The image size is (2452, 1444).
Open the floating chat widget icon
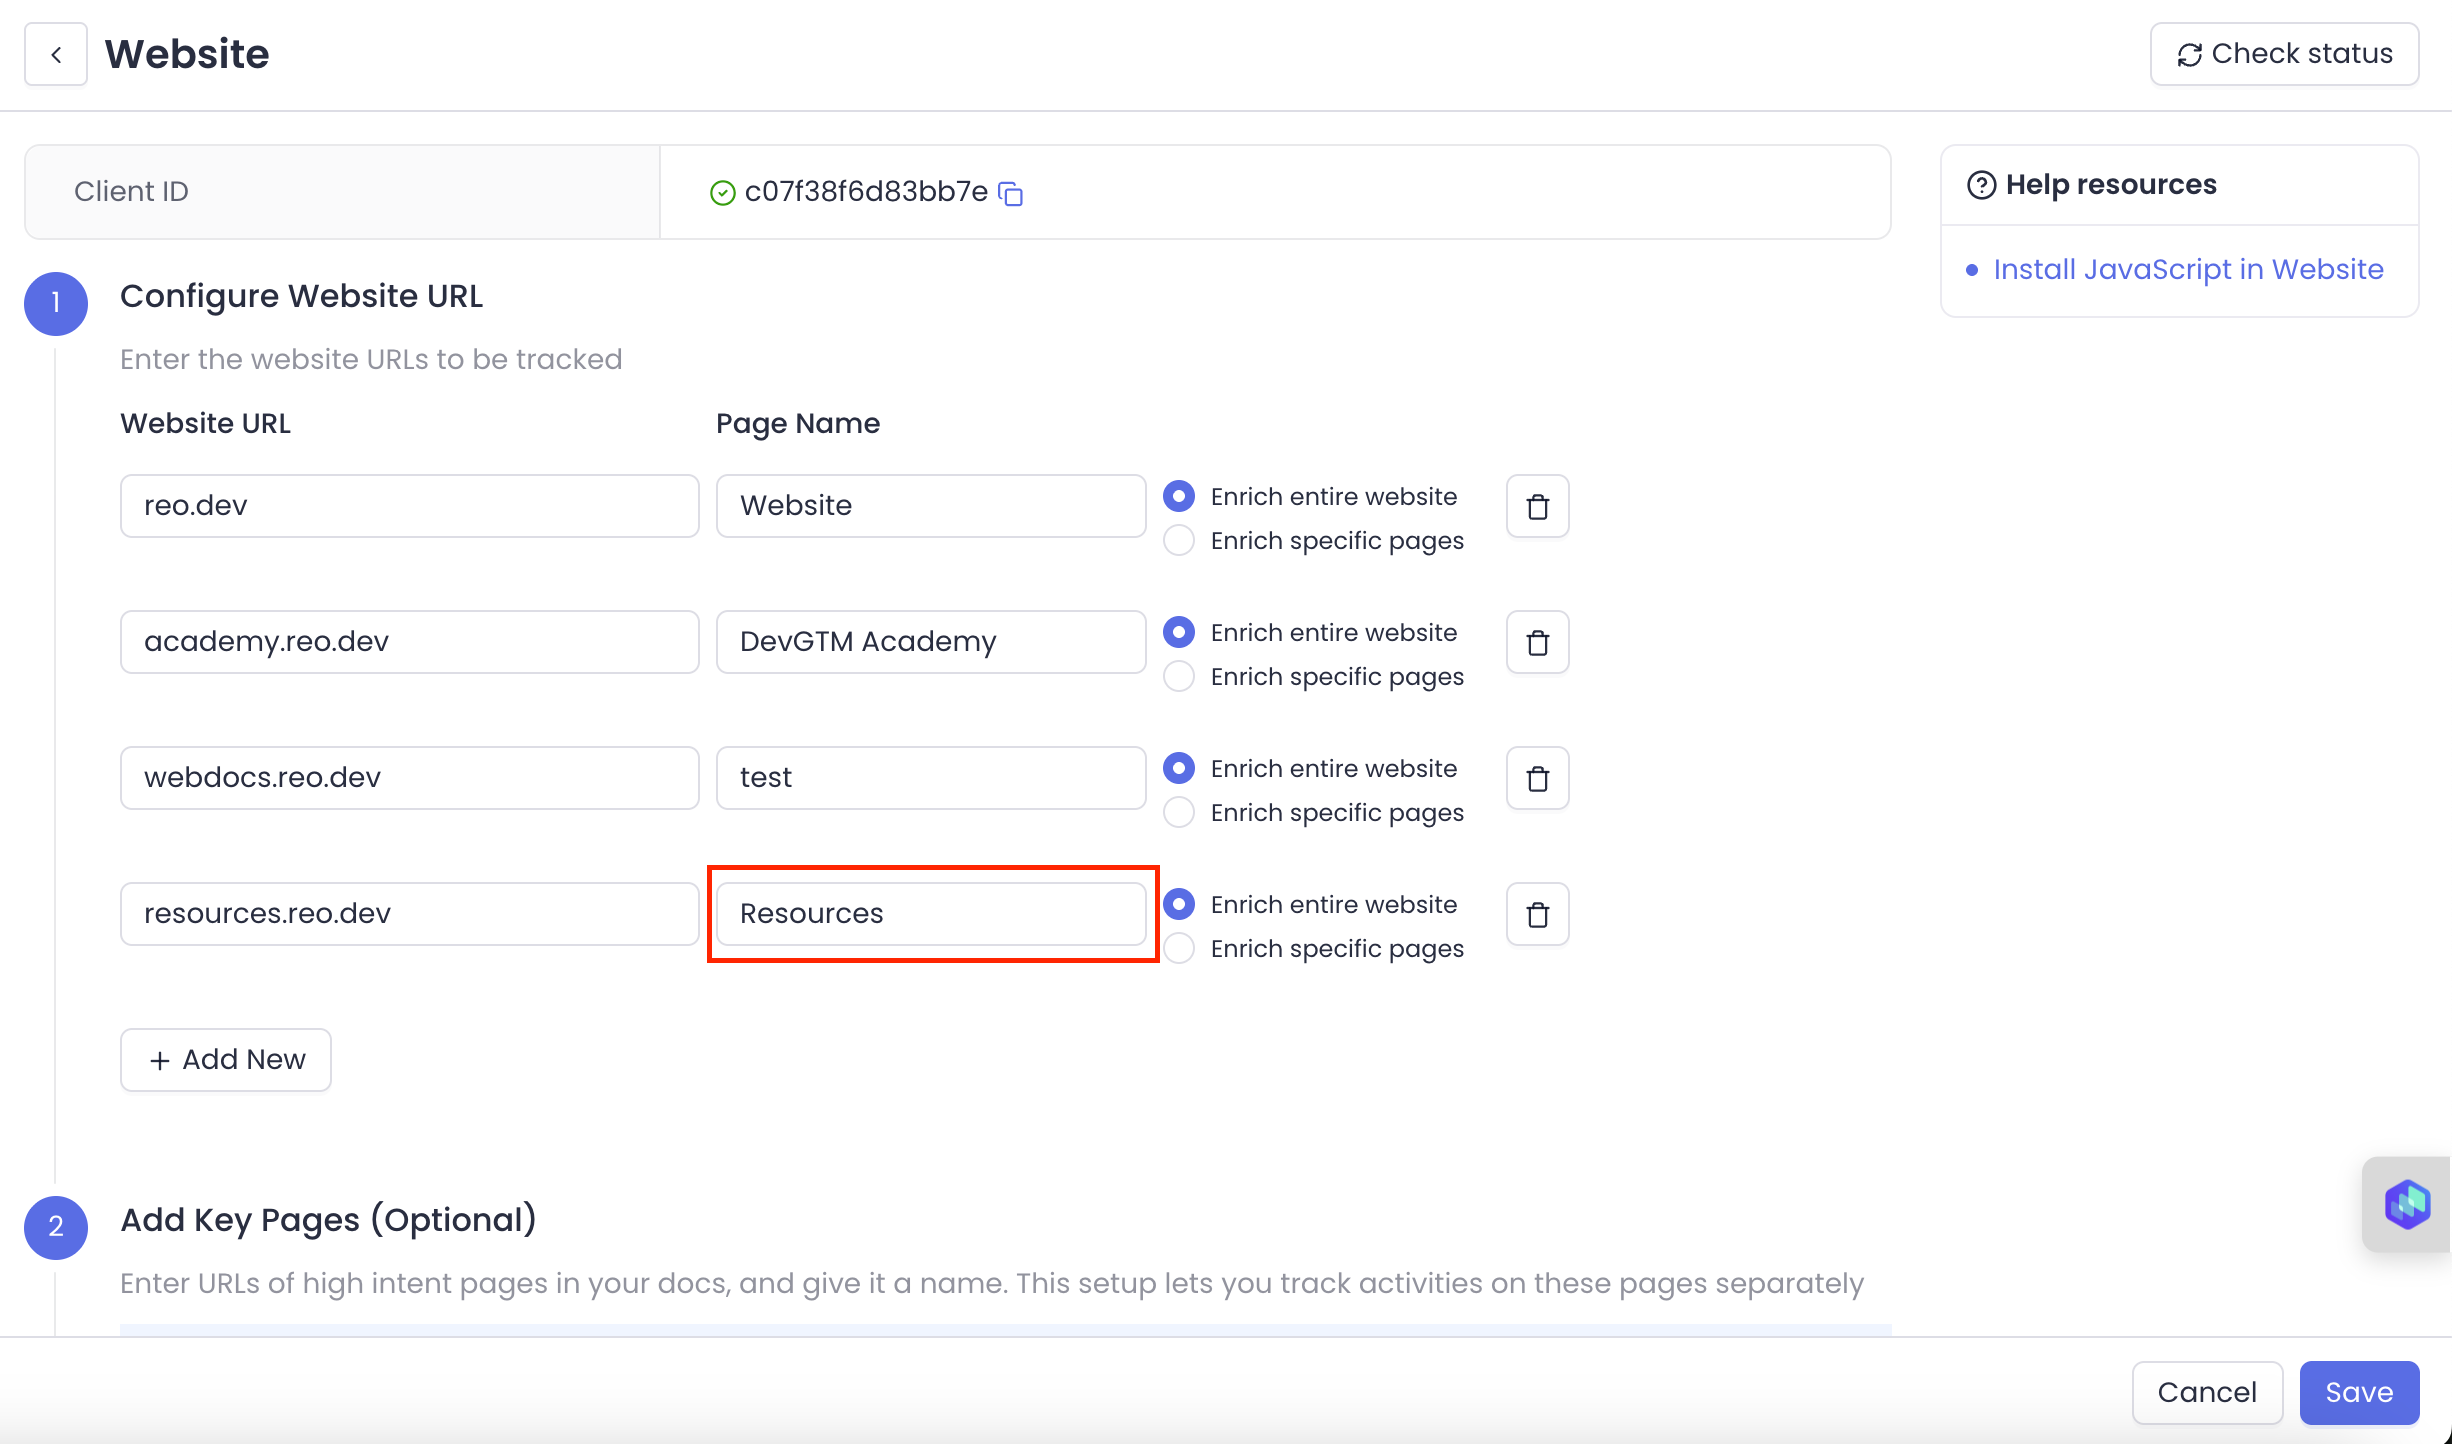2407,1204
